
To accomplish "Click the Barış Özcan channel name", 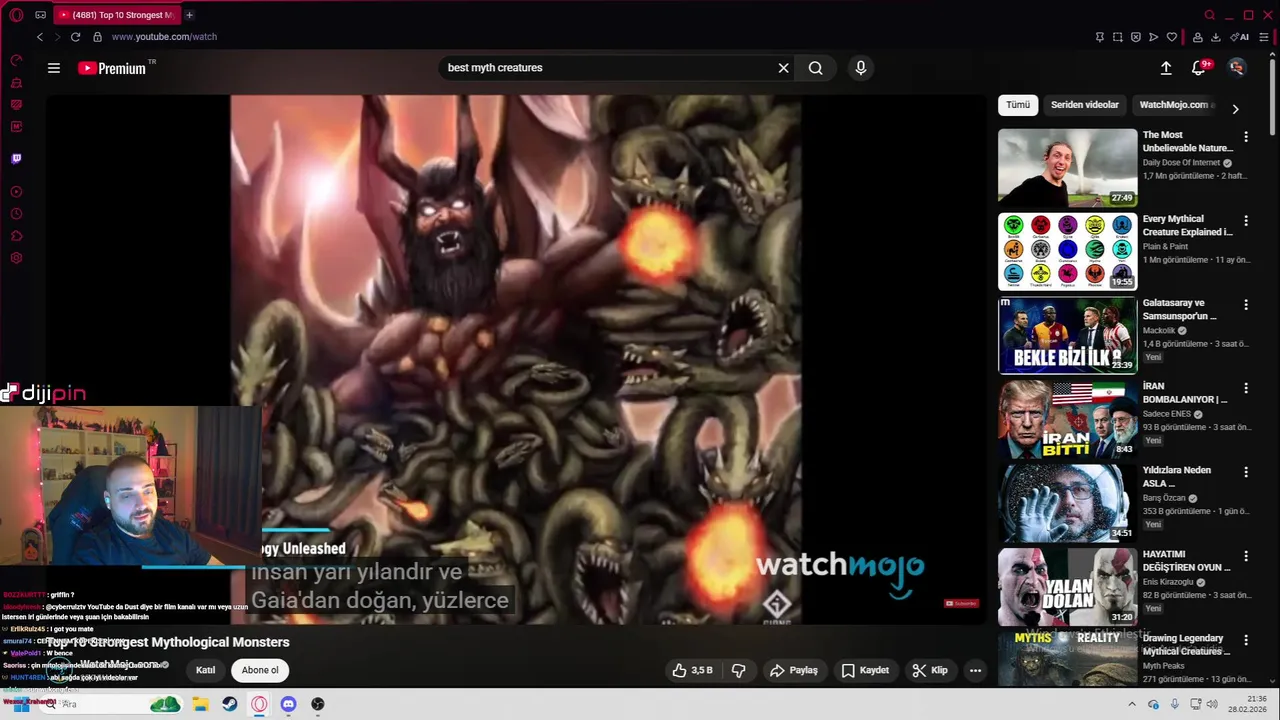I will (1164, 498).
